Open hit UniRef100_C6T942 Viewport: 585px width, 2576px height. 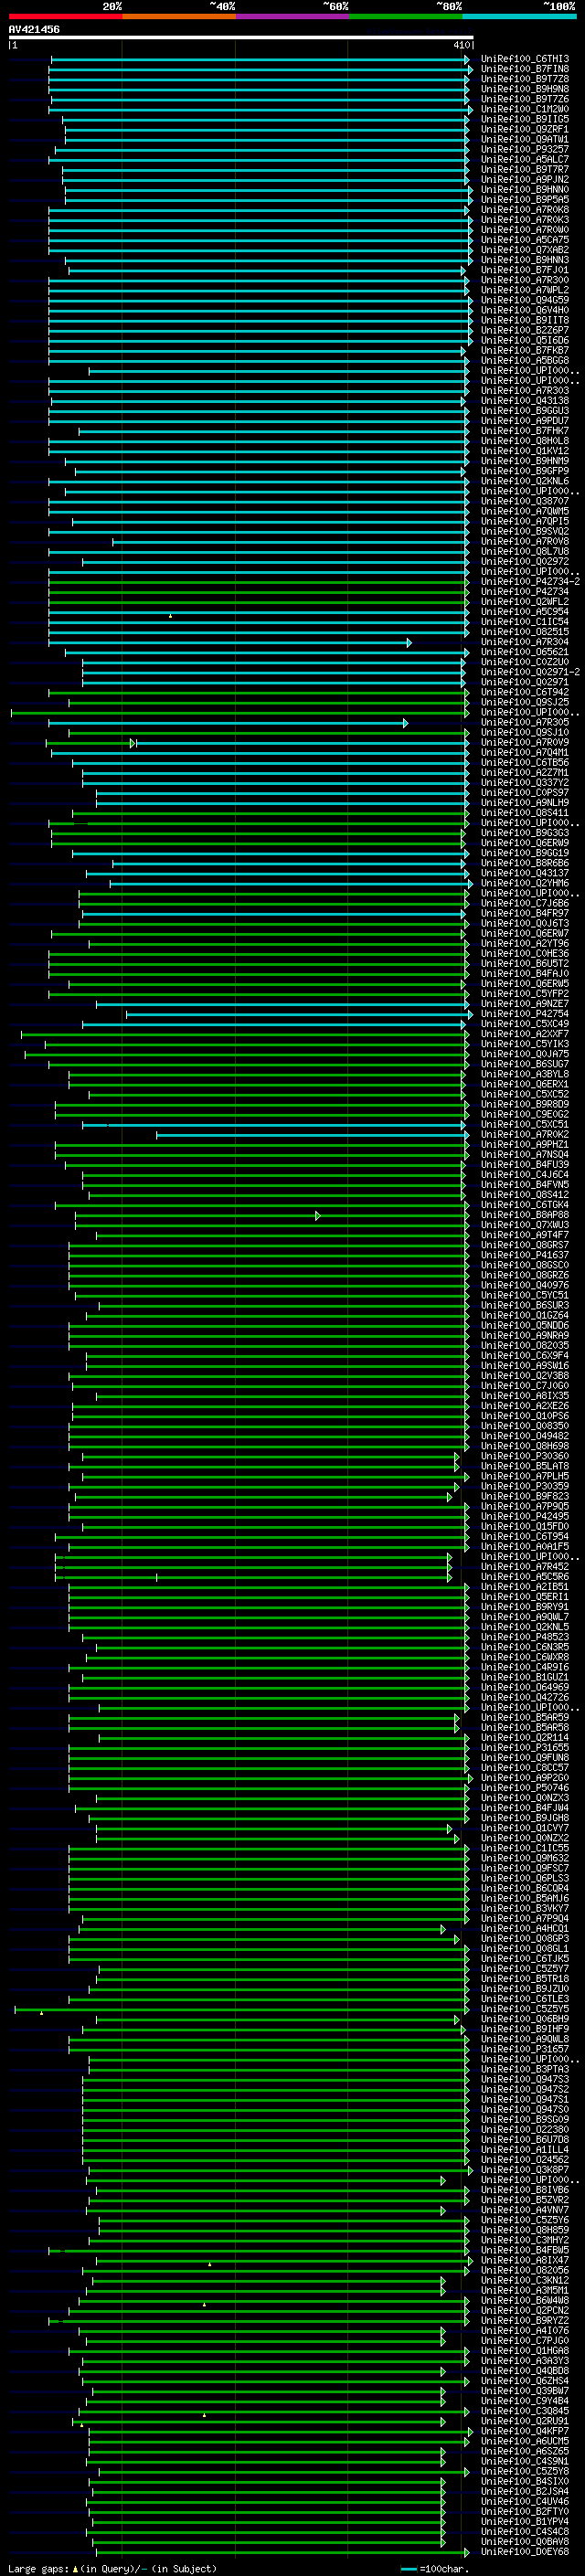pyautogui.click(x=524, y=692)
